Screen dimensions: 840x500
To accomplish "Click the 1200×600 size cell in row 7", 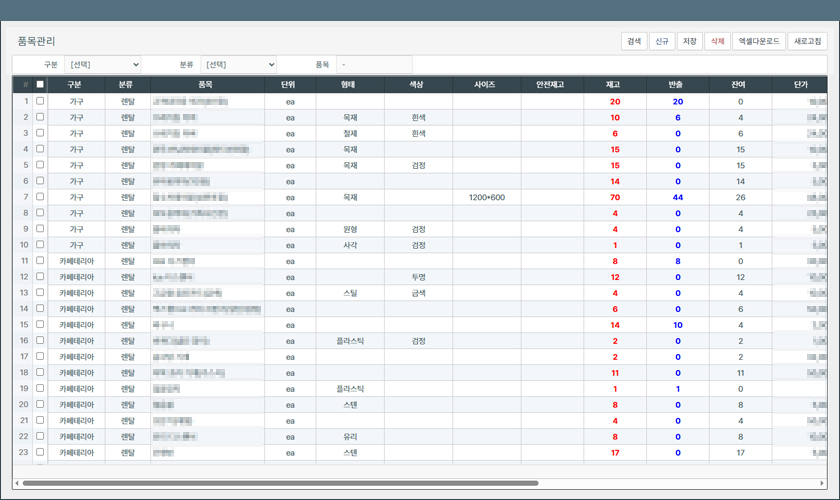I will (x=486, y=197).
